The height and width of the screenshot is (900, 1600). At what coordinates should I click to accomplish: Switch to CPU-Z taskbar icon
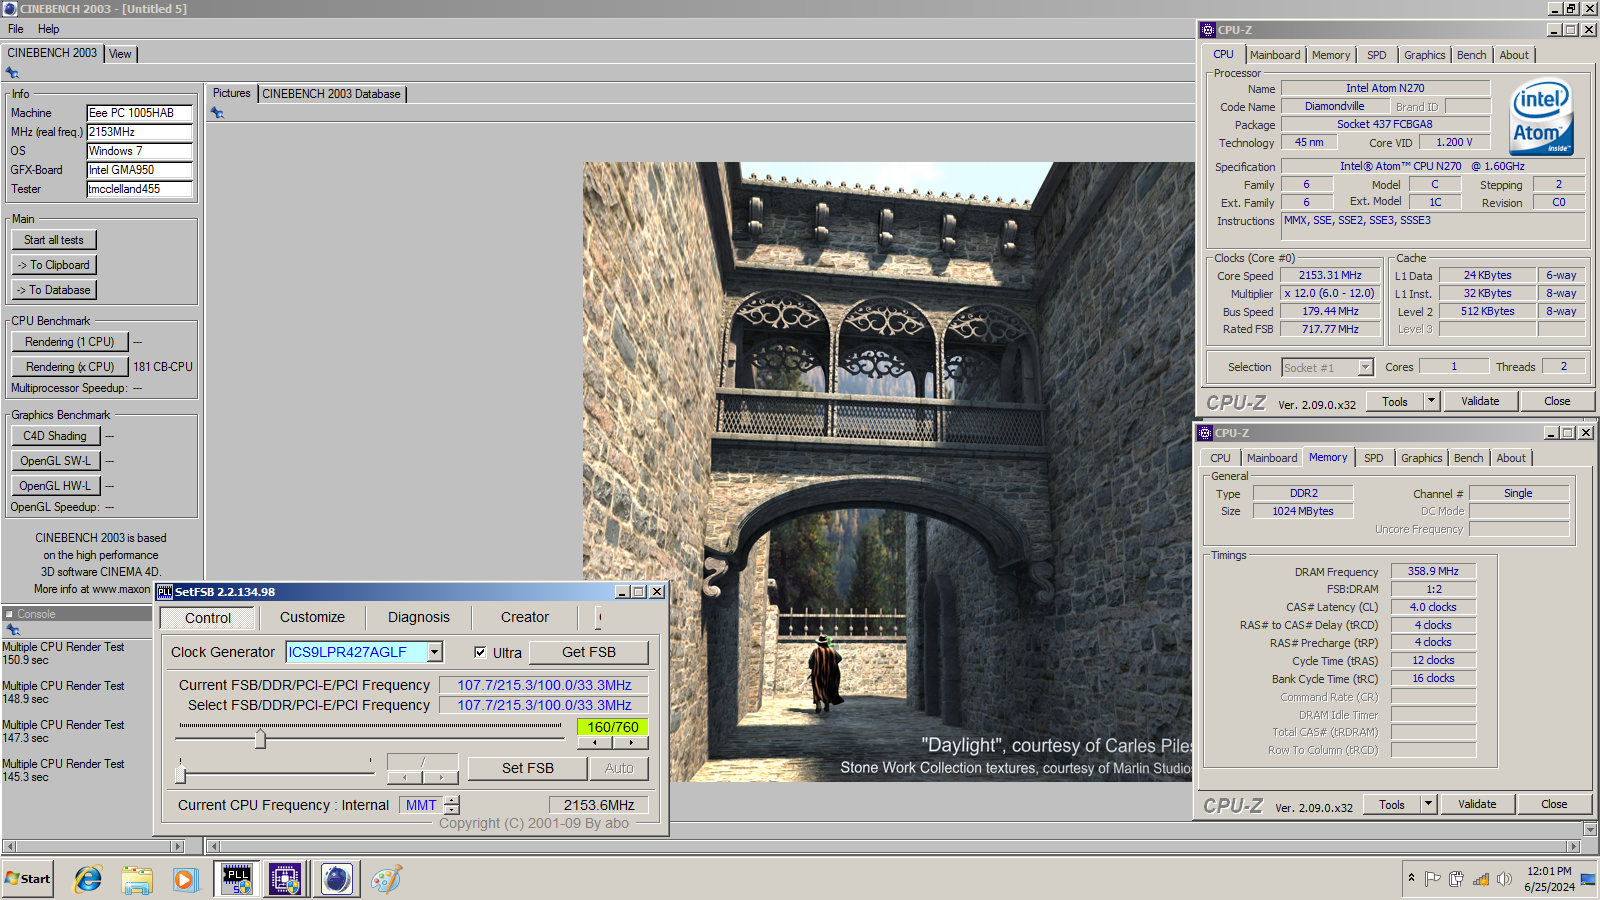click(285, 879)
